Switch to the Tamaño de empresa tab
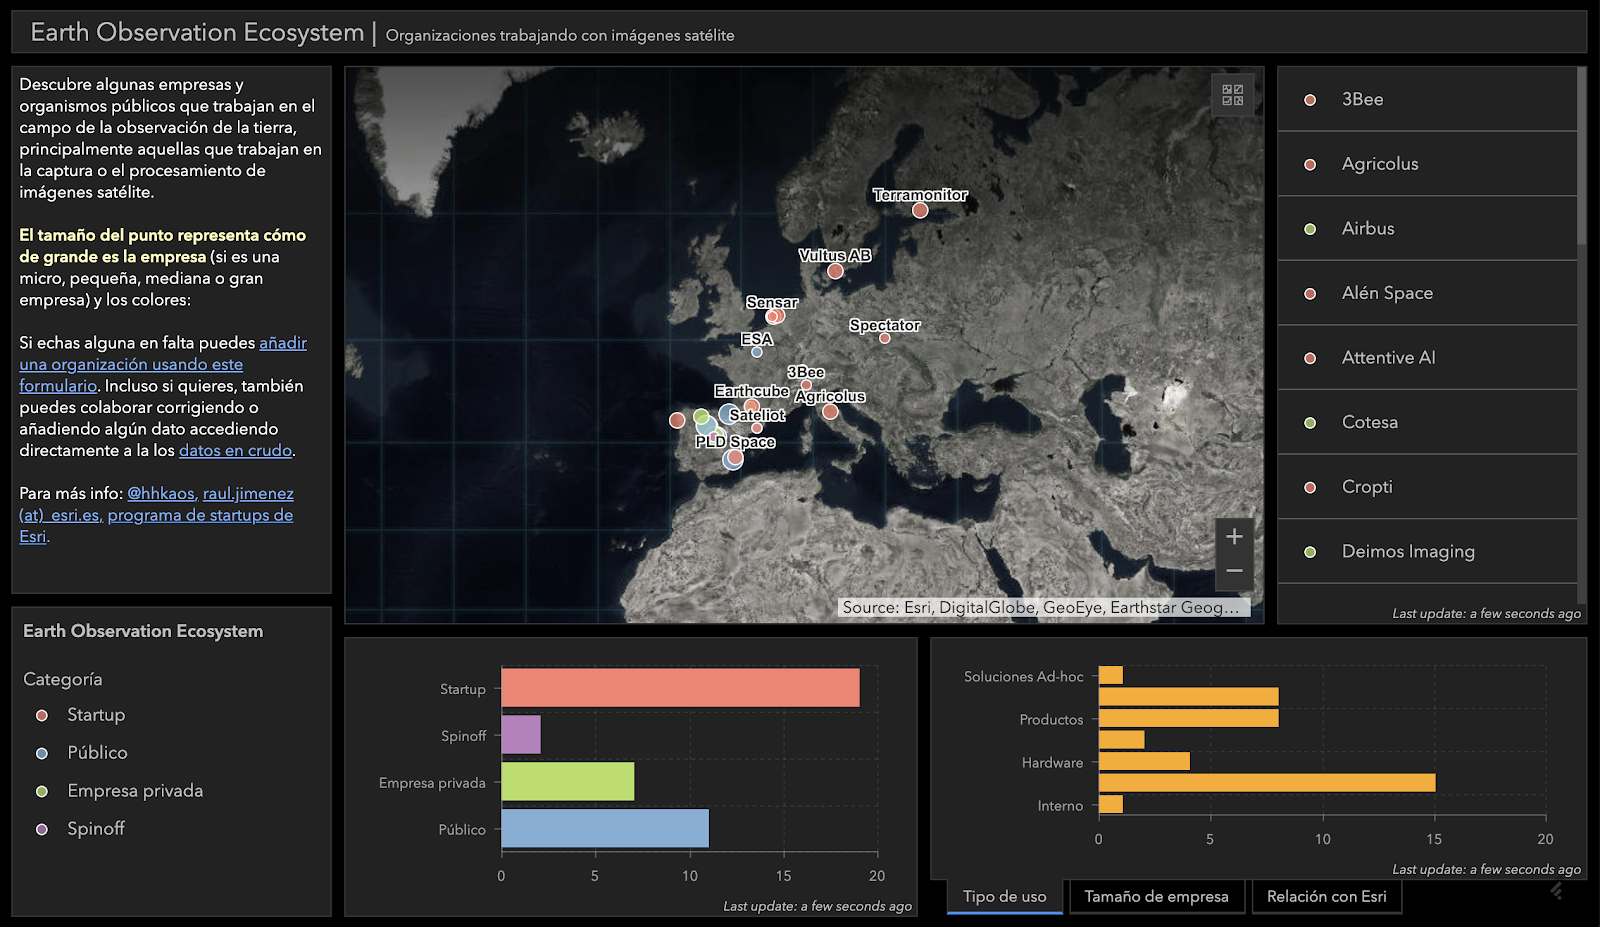 tap(1156, 897)
